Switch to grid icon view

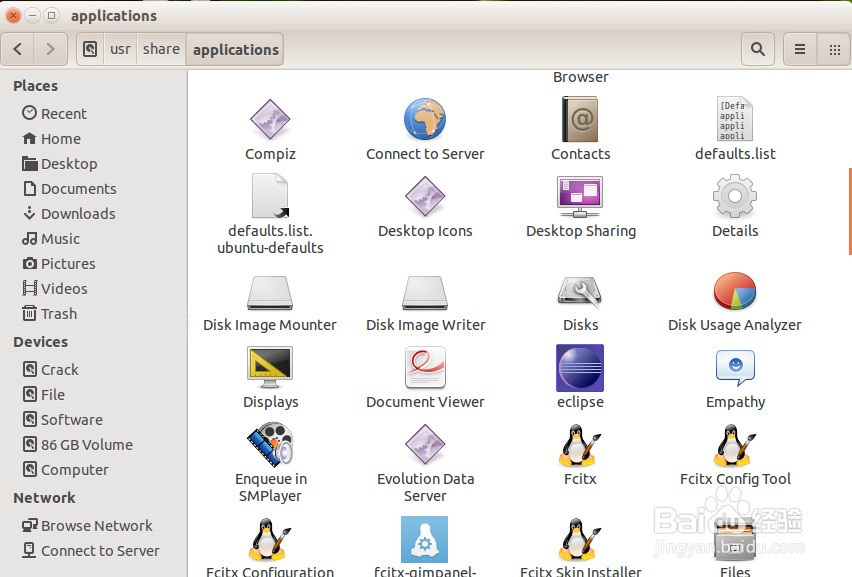tap(834, 49)
